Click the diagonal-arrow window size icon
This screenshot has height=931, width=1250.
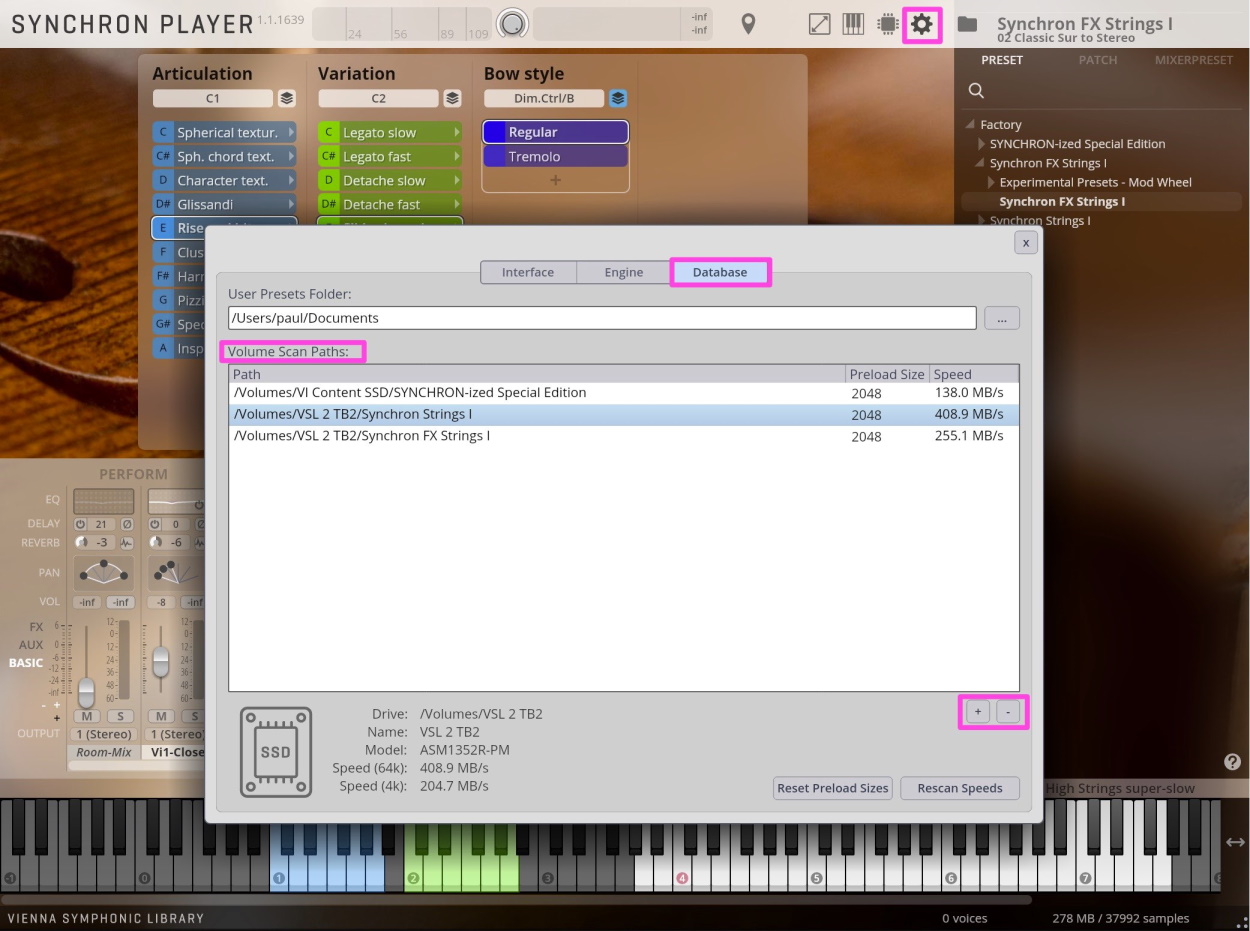[x=819, y=25]
